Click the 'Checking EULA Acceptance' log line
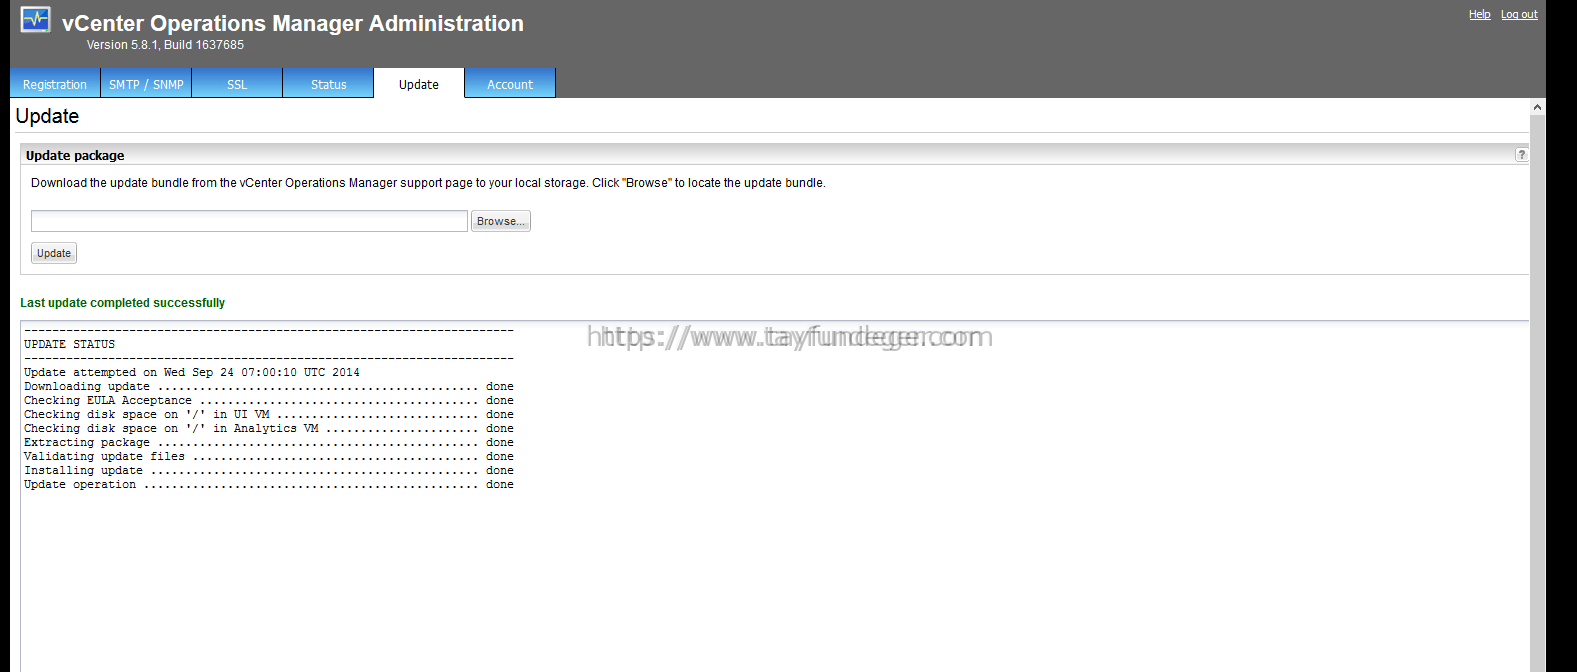Image resolution: width=1577 pixels, height=672 pixels. (269, 400)
